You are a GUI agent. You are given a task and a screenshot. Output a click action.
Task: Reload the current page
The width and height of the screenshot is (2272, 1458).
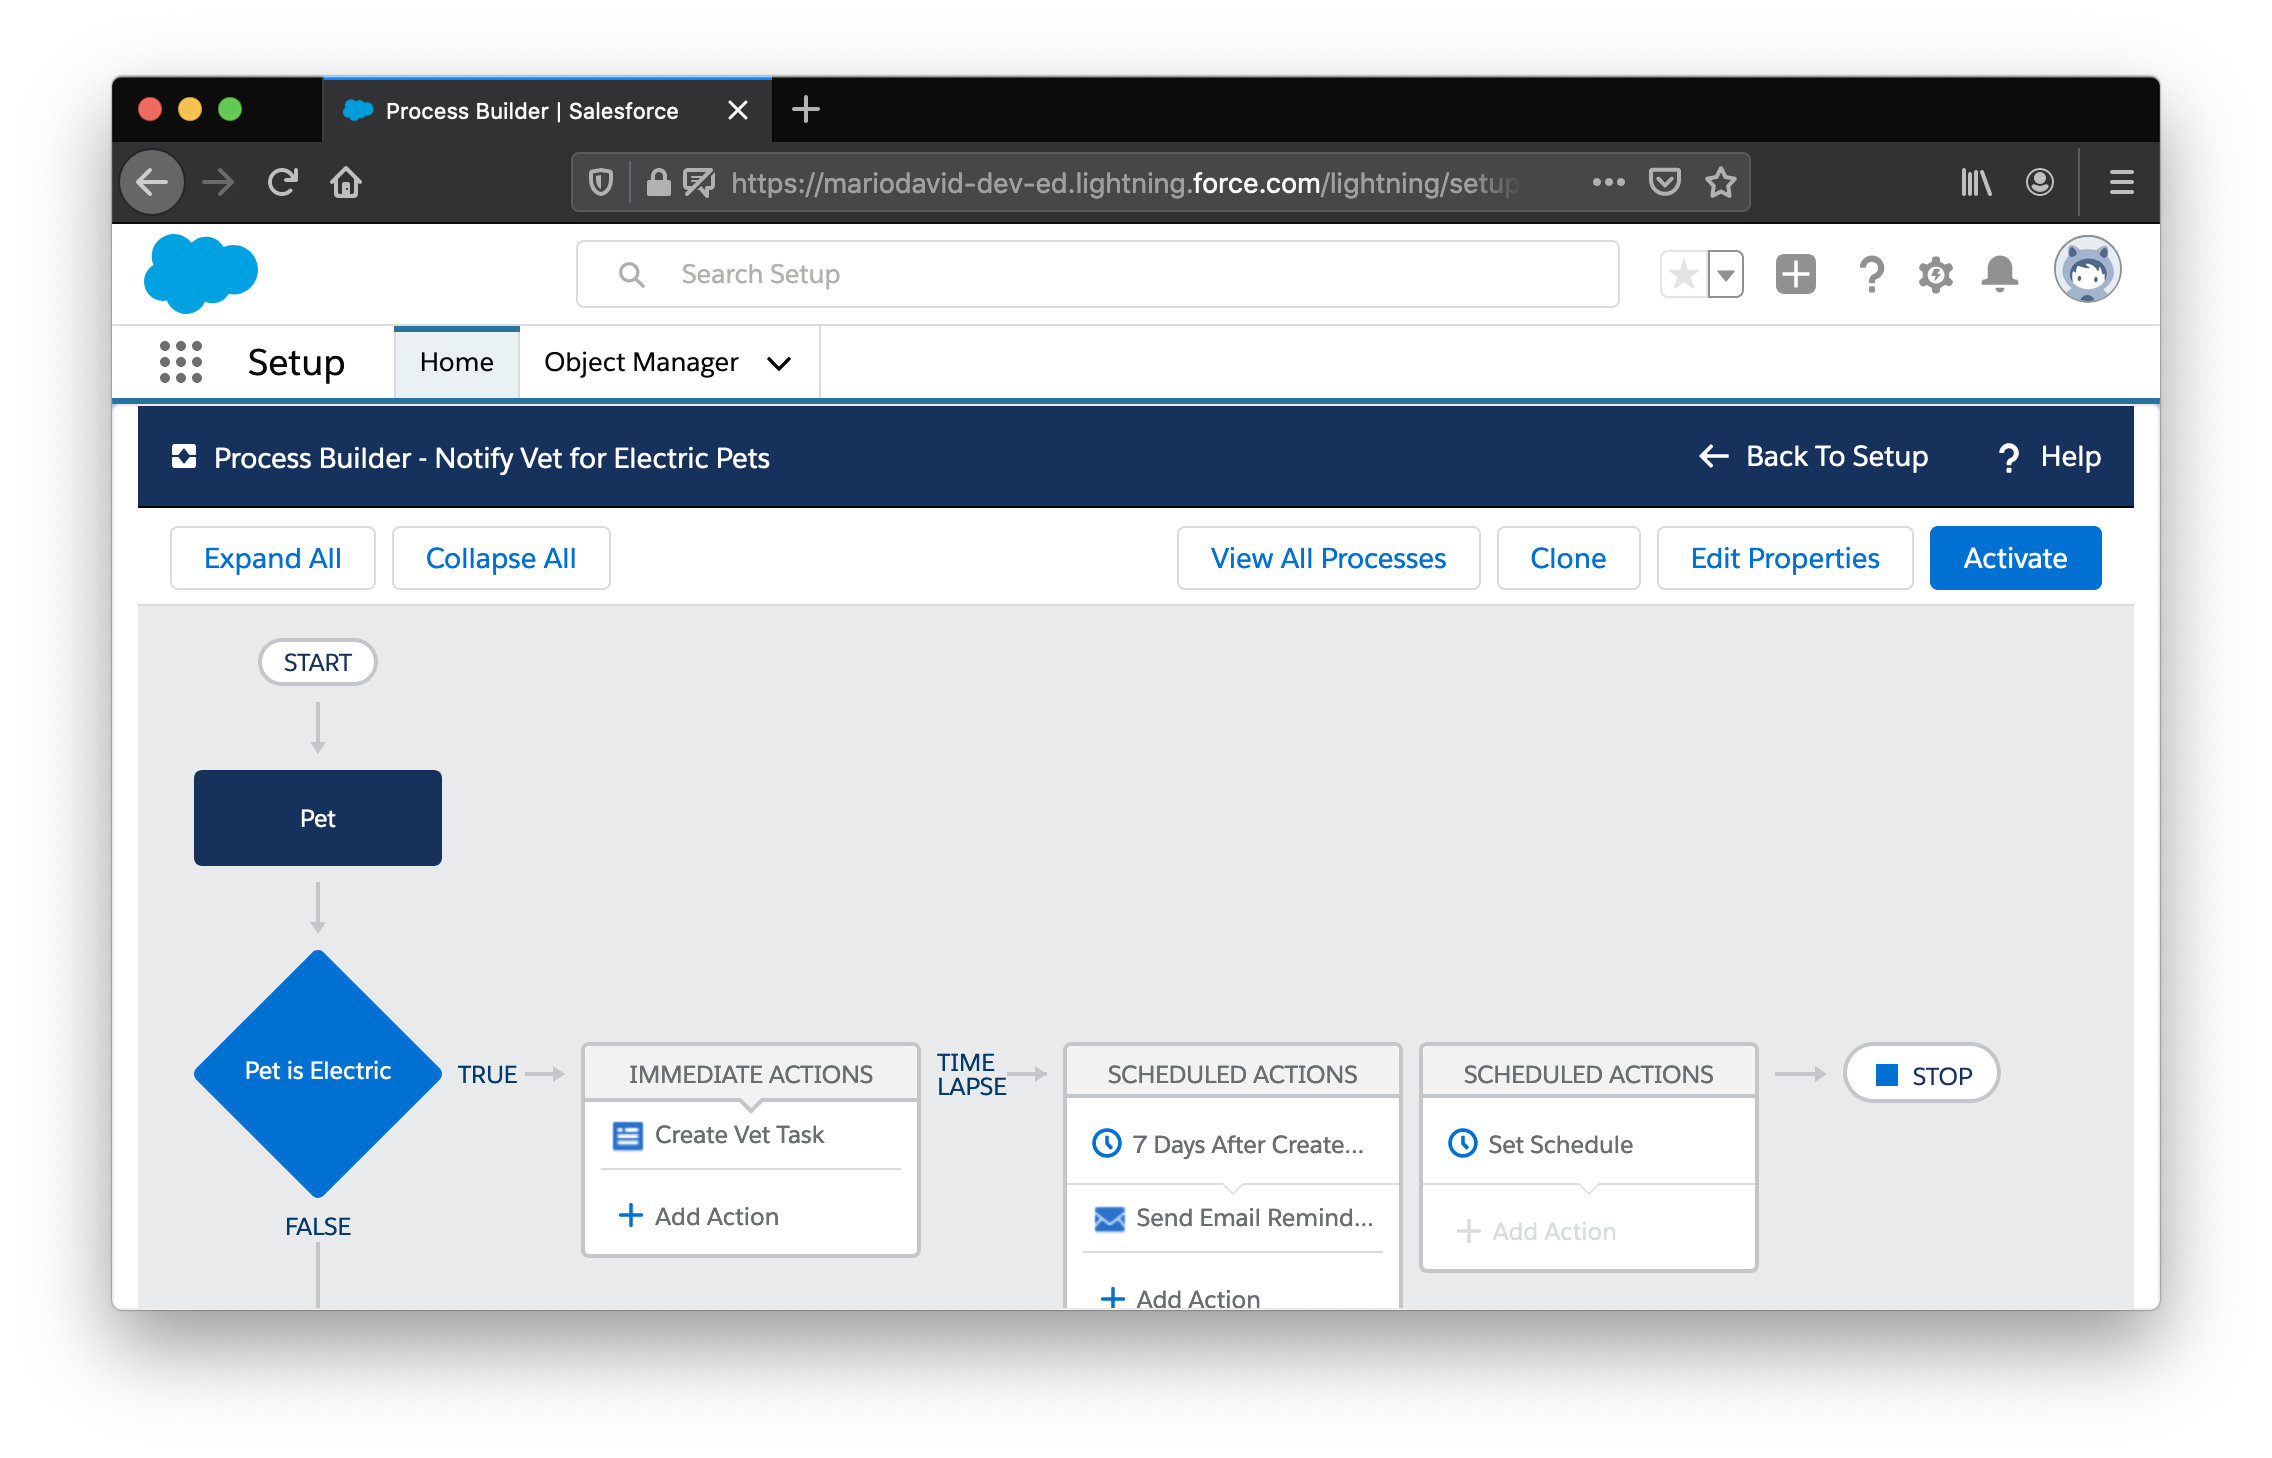283,183
